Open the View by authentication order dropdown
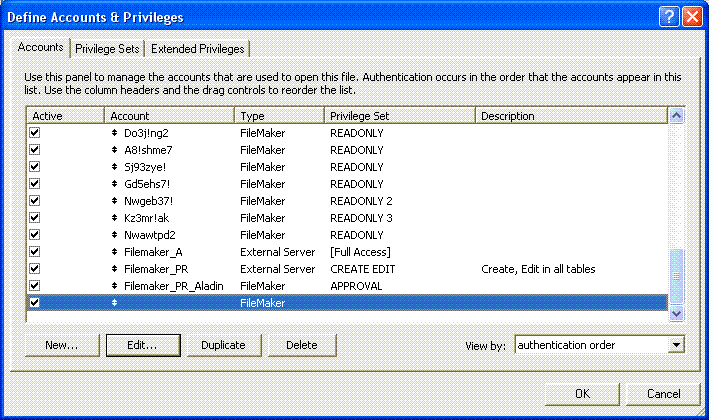709x420 pixels. (676, 345)
